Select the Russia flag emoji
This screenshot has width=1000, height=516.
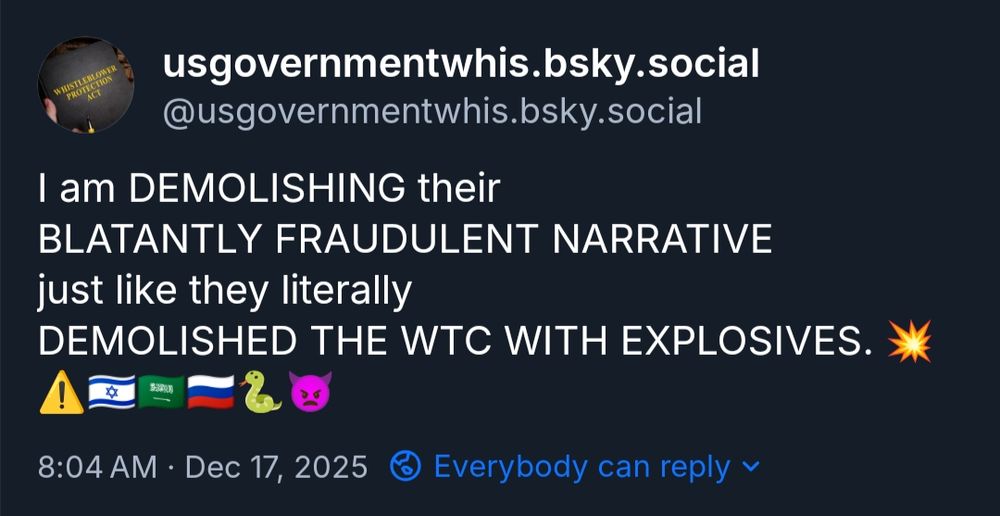click(x=211, y=392)
